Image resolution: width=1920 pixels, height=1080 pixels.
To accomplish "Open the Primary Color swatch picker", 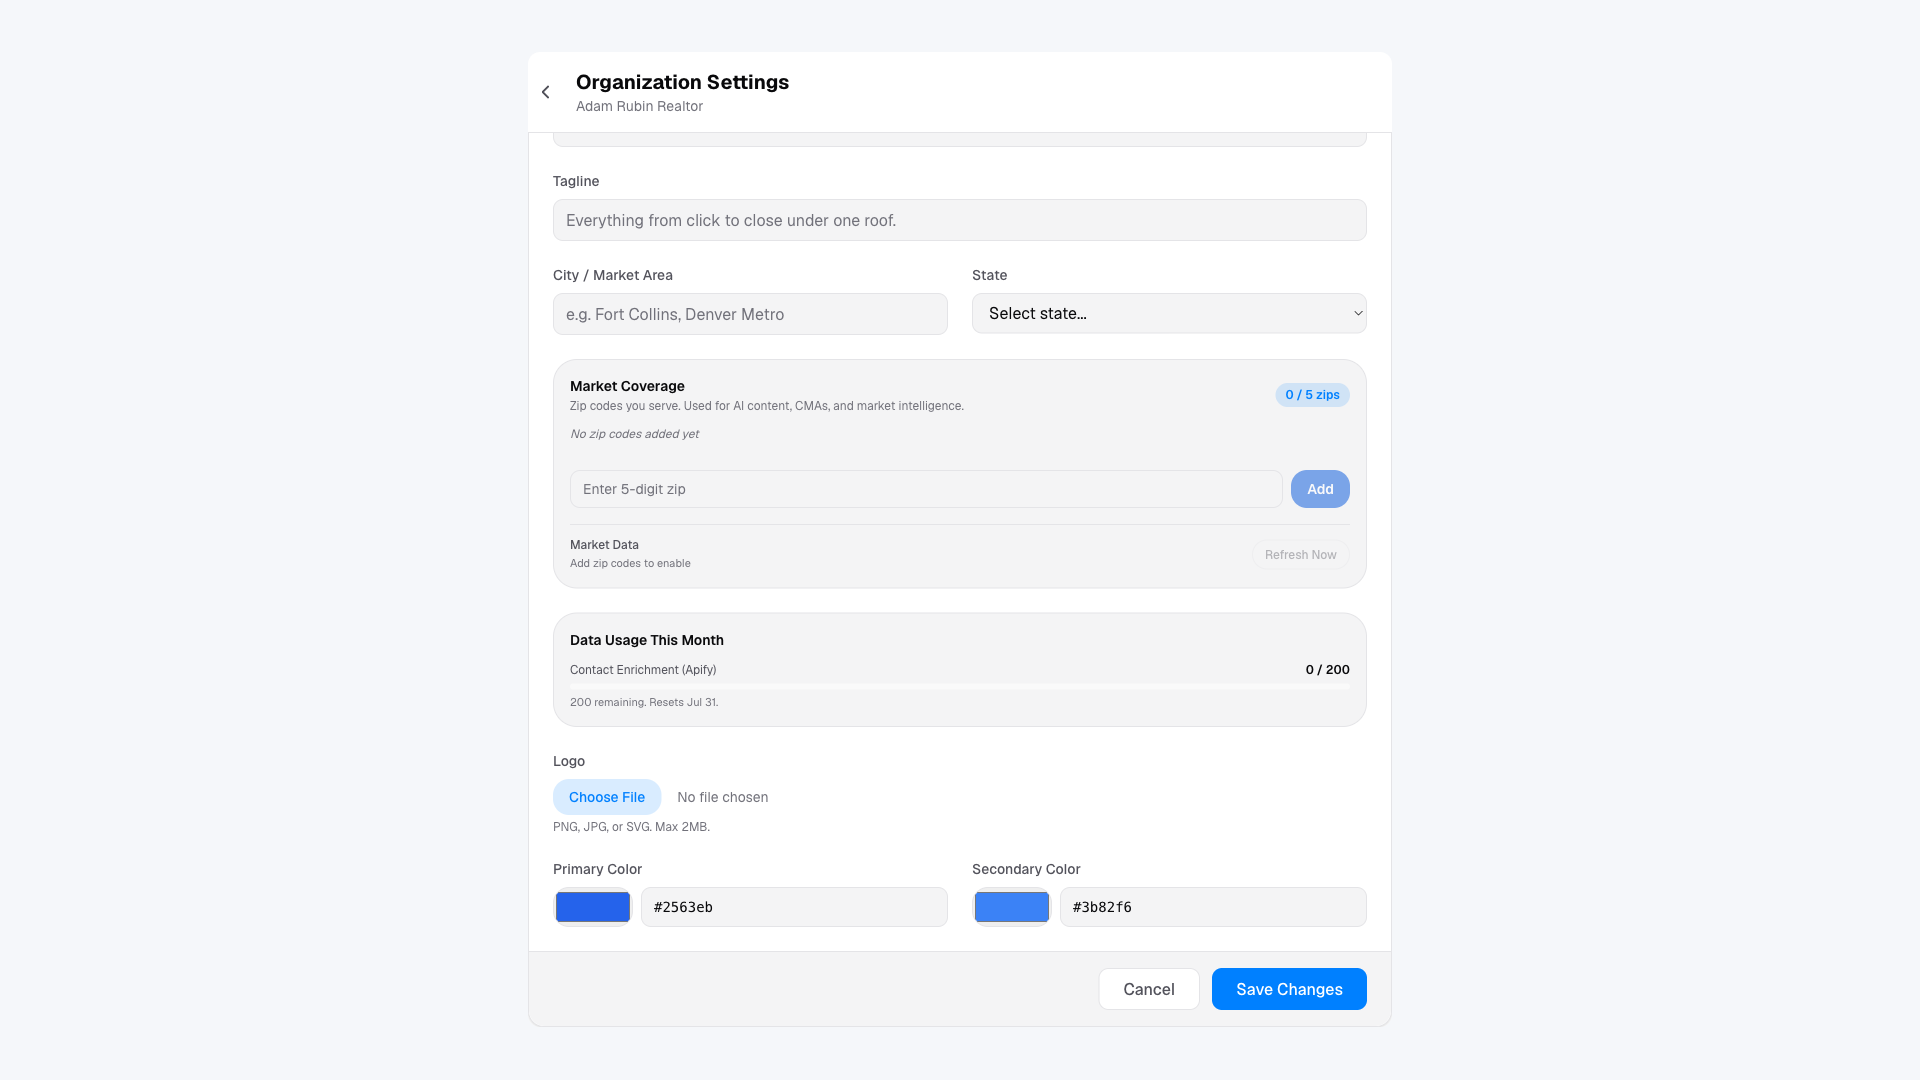I will [x=593, y=907].
